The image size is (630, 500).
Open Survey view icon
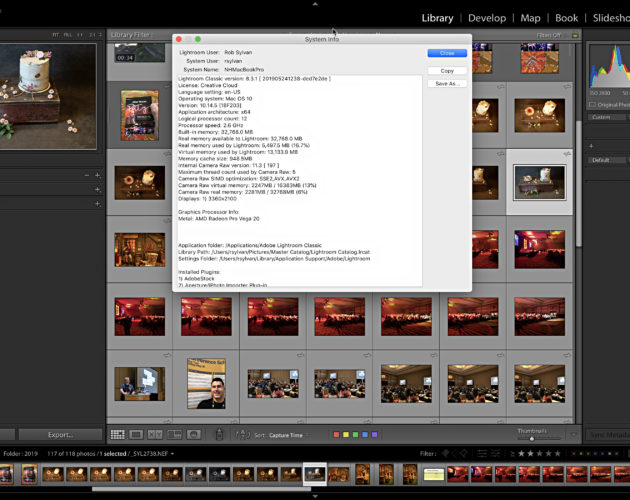(174, 434)
